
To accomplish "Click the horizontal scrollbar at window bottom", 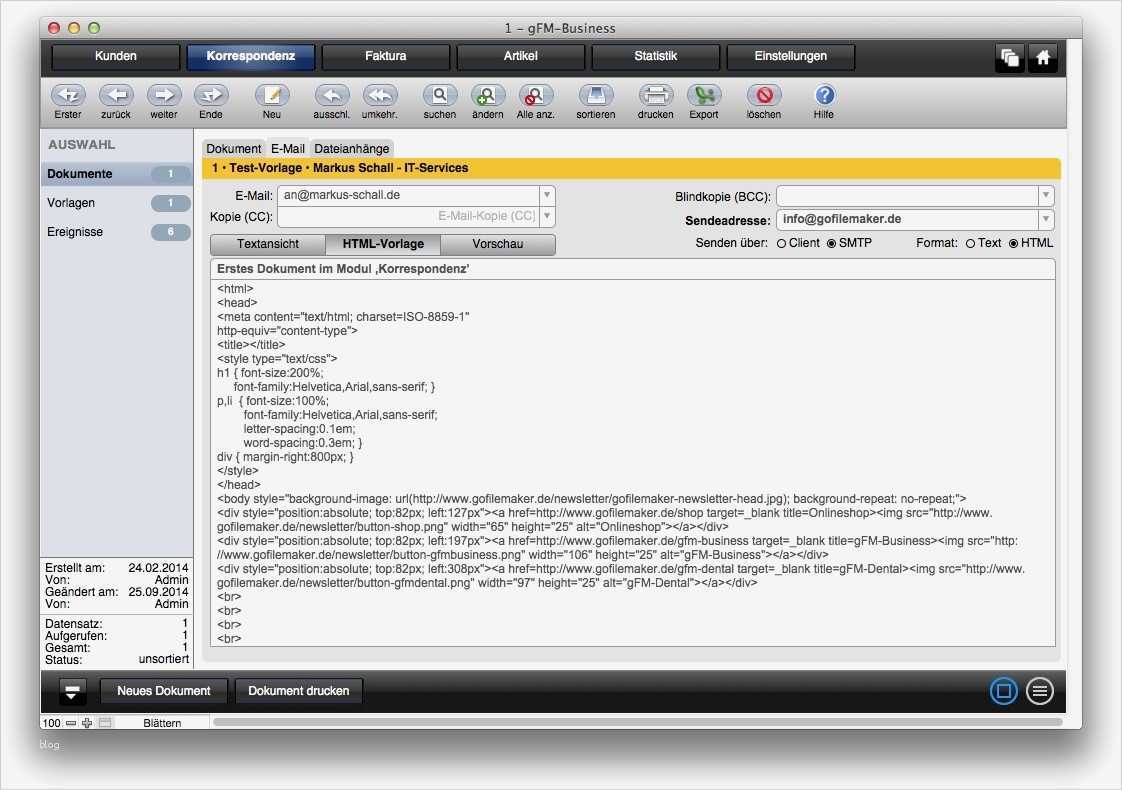I will (637, 722).
